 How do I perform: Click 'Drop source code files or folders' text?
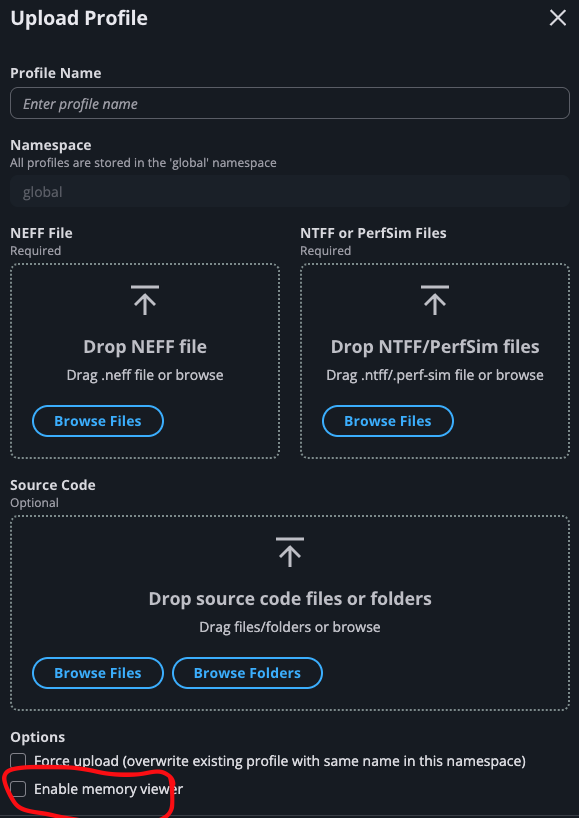(290, 598)
